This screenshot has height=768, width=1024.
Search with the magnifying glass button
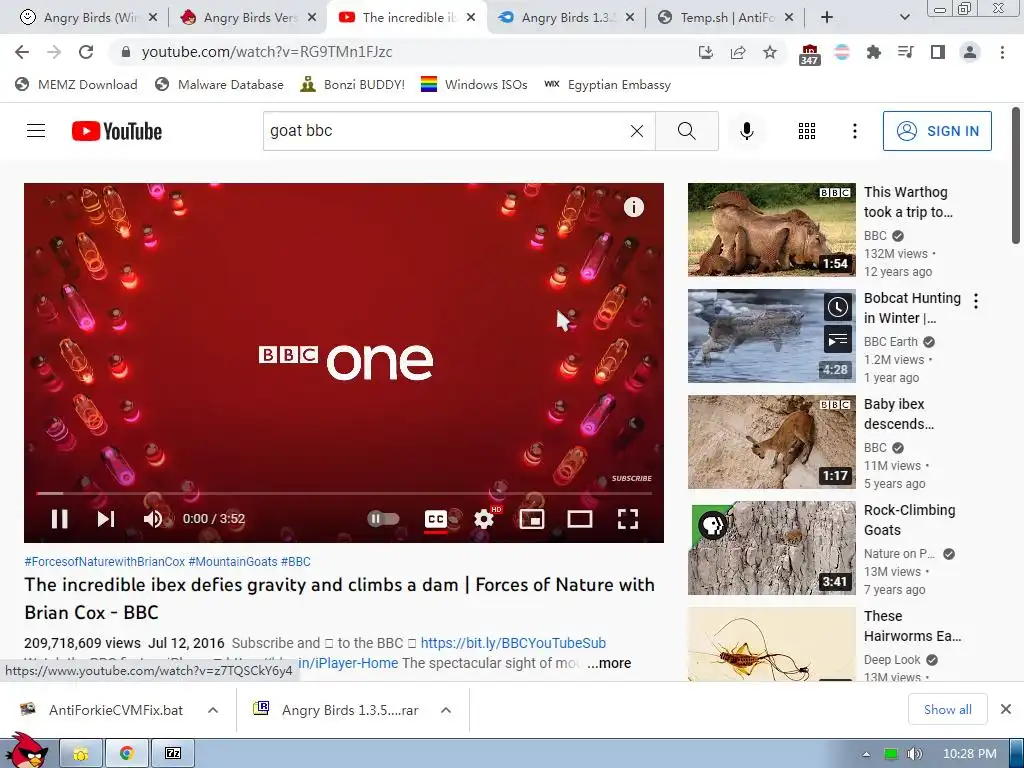tap(686, 131)
